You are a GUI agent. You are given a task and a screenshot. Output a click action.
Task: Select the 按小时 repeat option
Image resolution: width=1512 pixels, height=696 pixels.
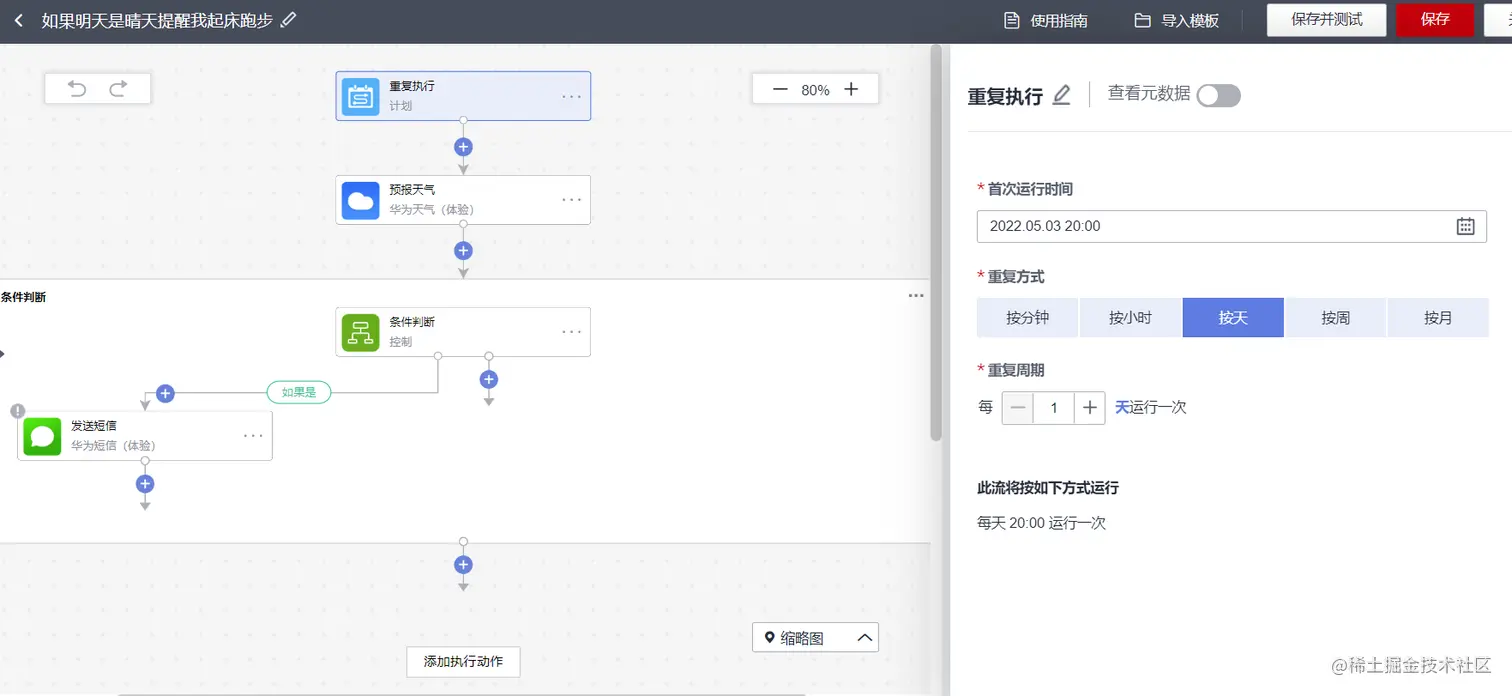tap(1130, 318)
